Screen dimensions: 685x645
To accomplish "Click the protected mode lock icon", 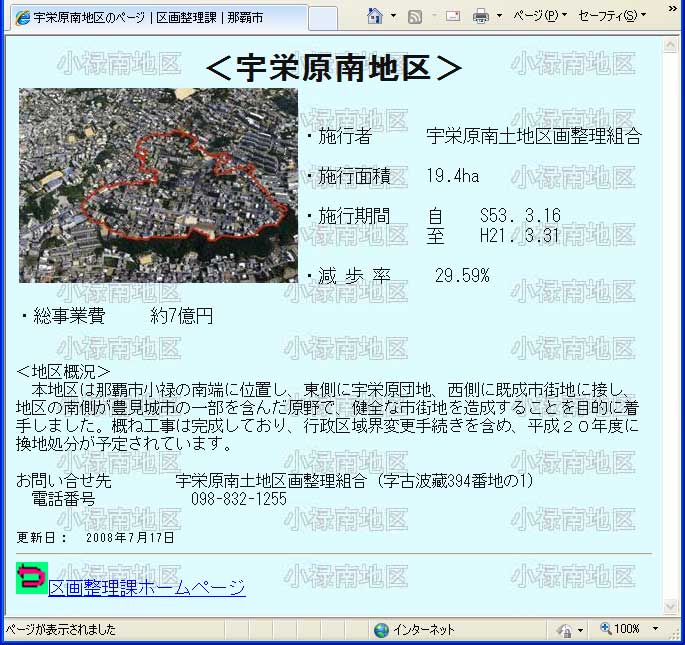I will 565,630.
